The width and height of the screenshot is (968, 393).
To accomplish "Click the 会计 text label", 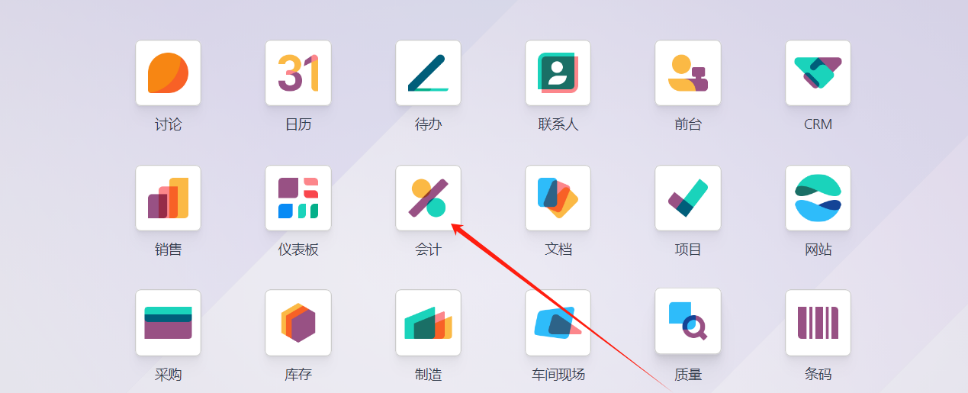I will pyautogui.click(x=428, y=250).
